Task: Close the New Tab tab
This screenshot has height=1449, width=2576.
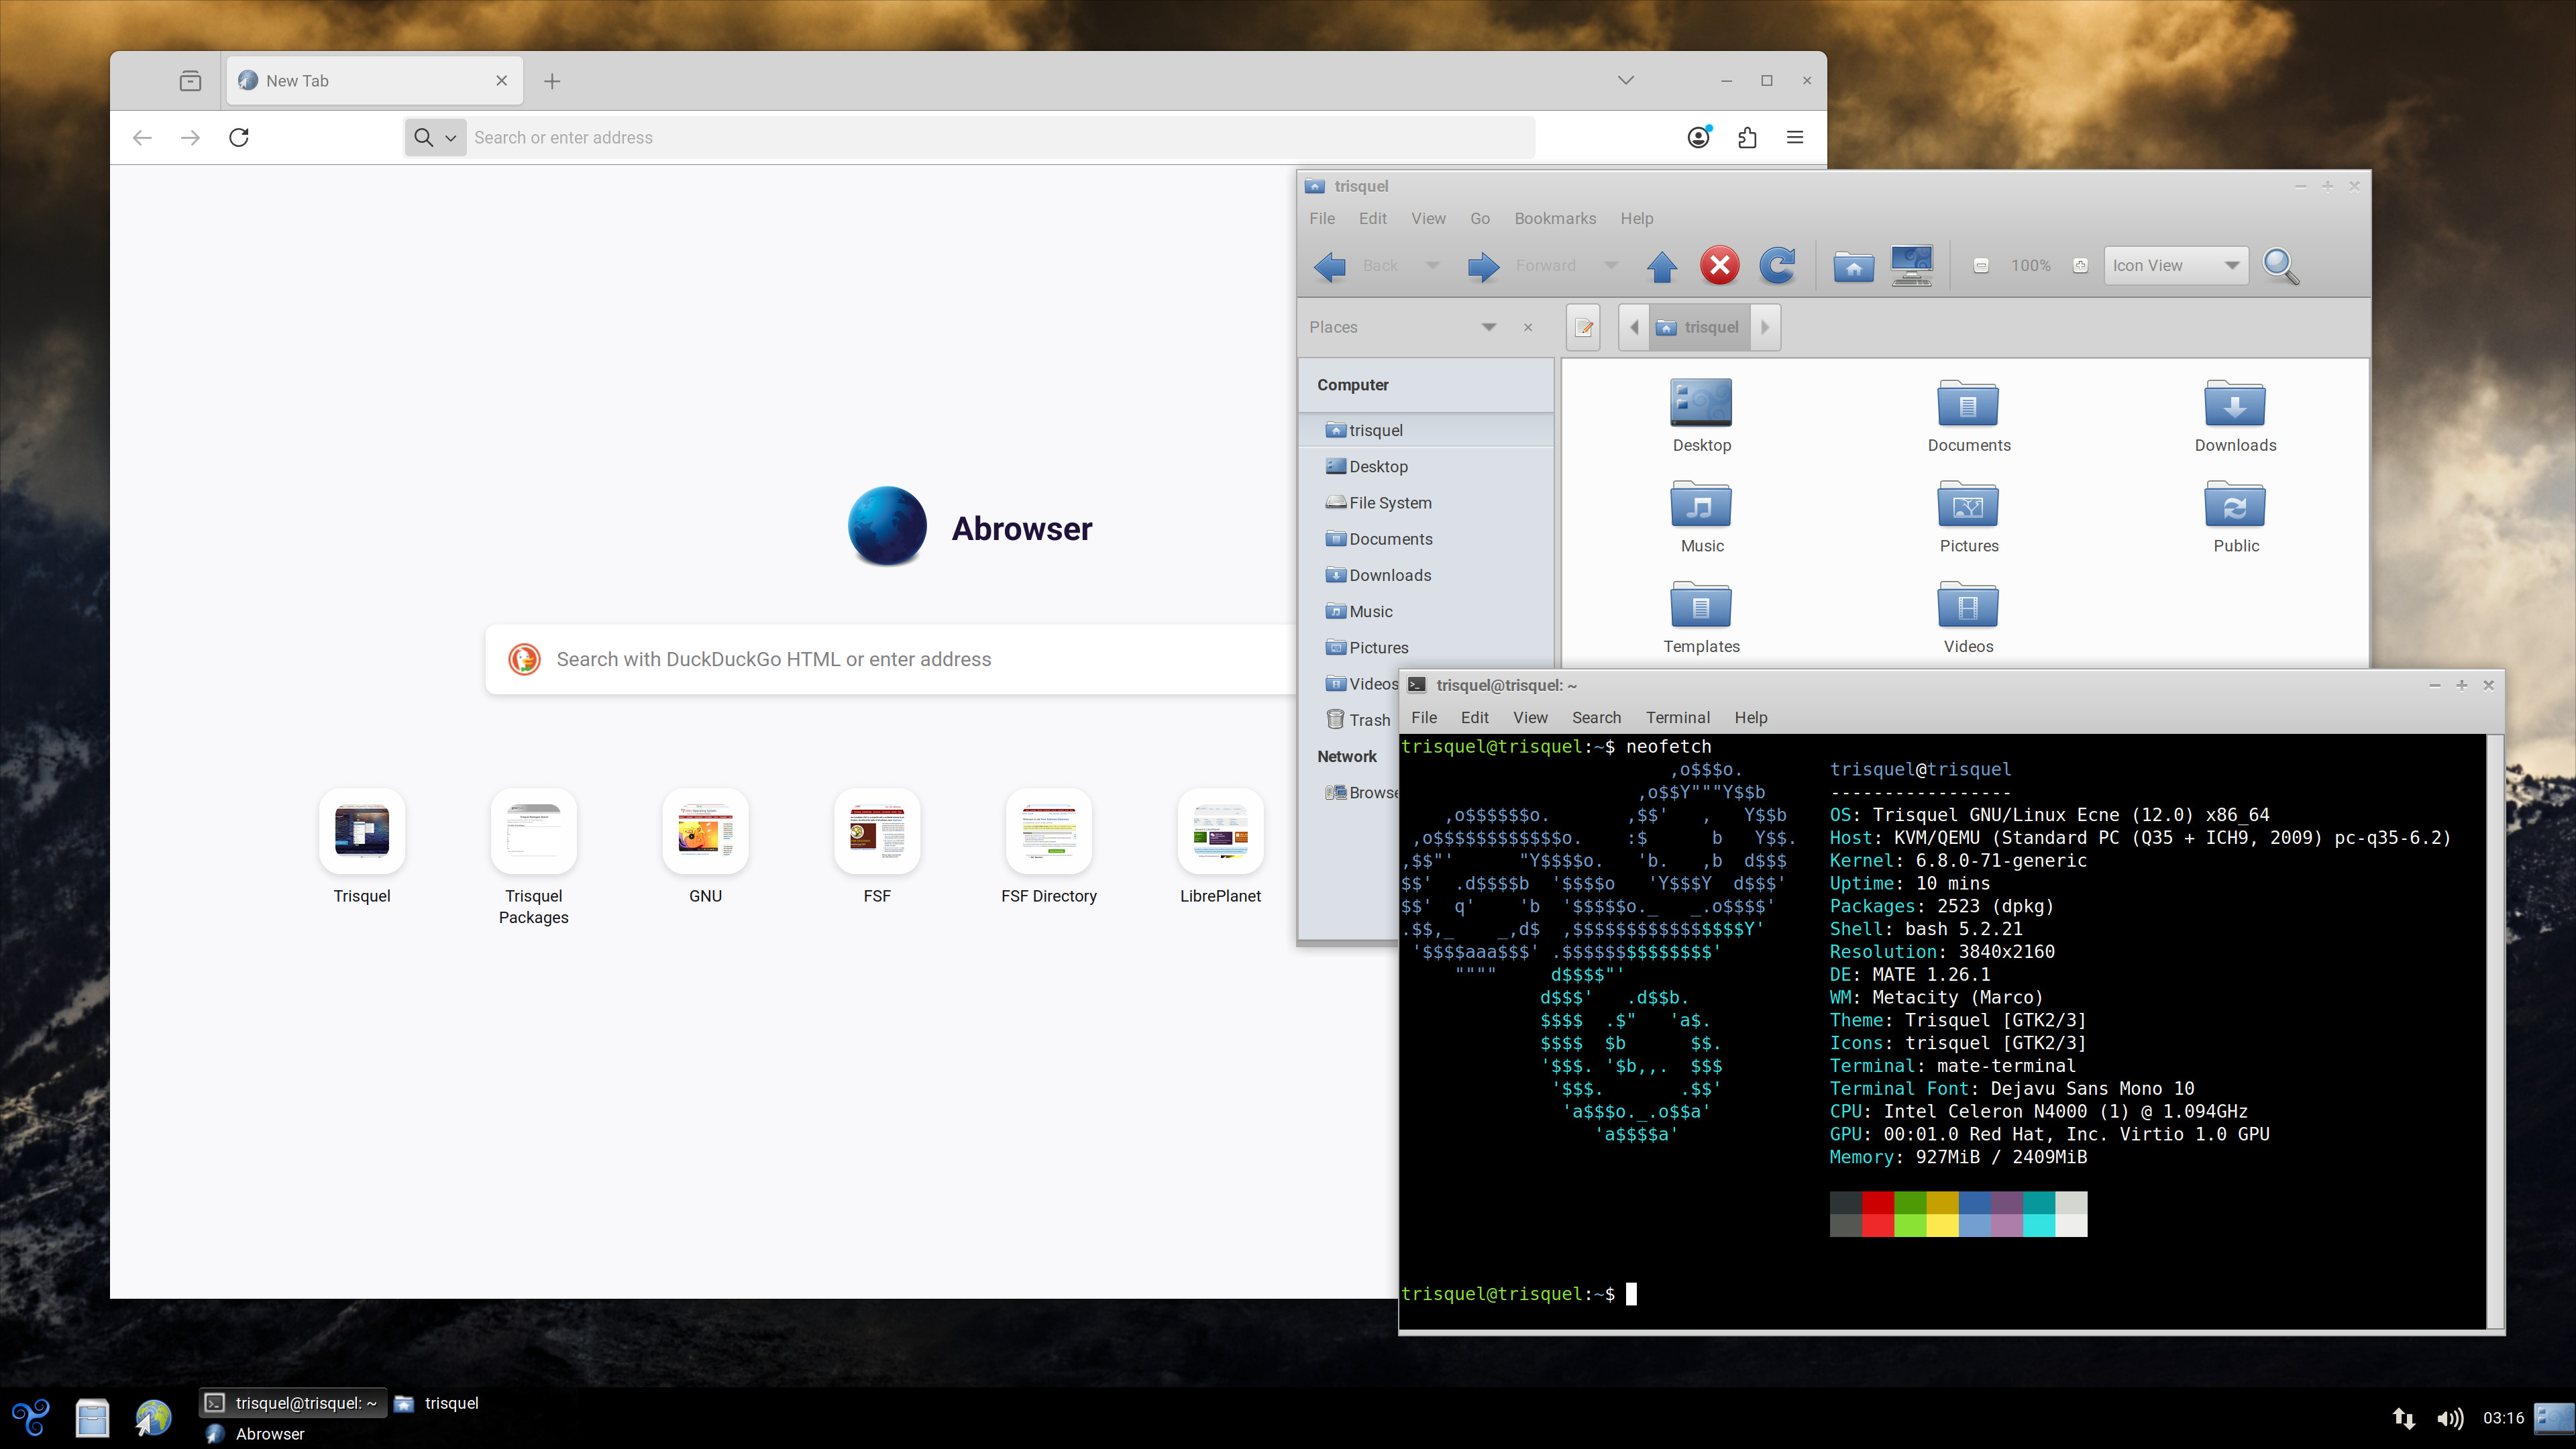Action: point(502,81)
